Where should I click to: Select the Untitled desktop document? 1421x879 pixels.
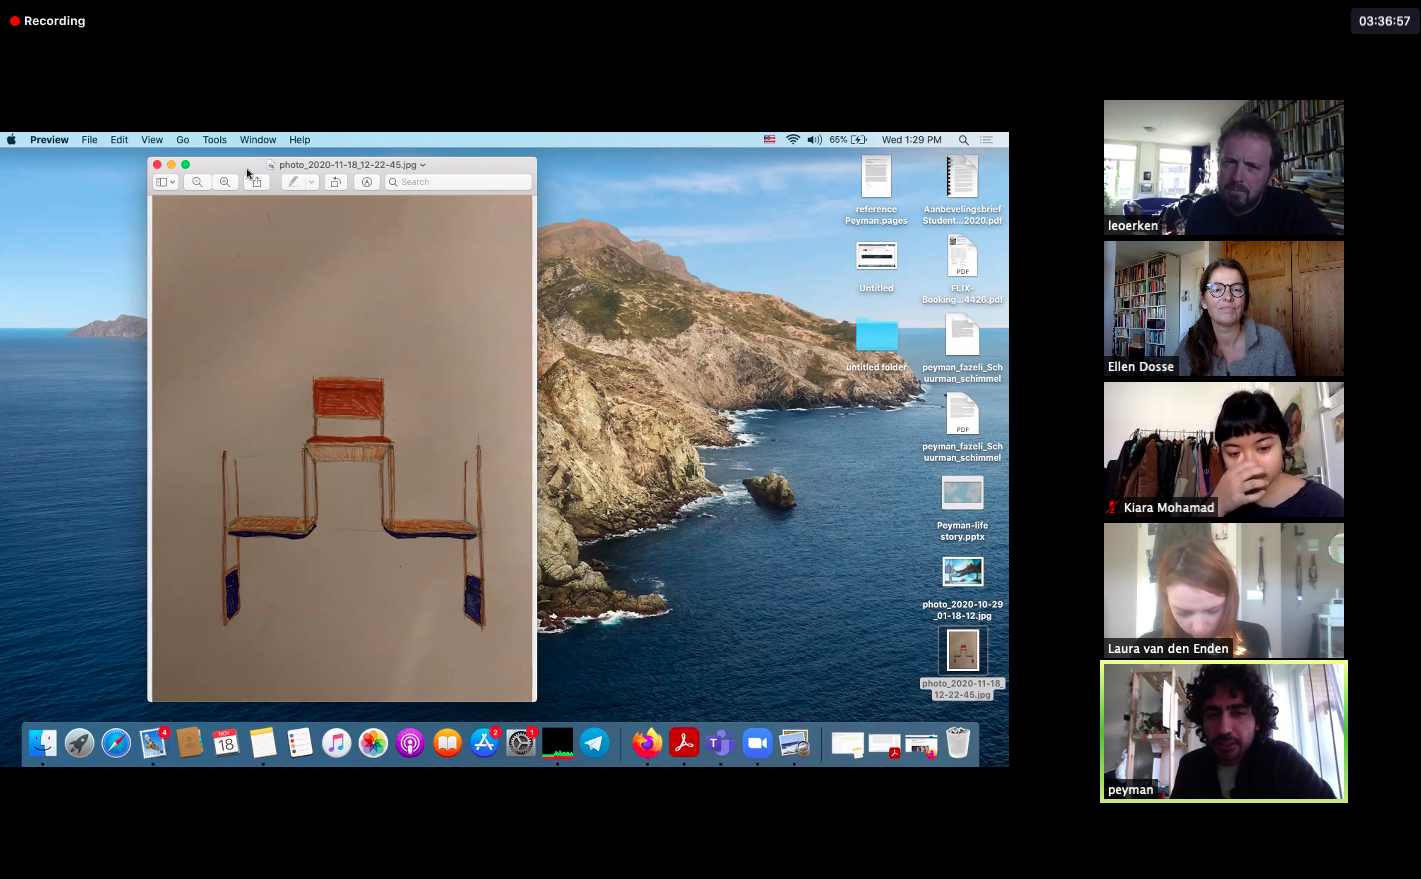tap(876, 267)
